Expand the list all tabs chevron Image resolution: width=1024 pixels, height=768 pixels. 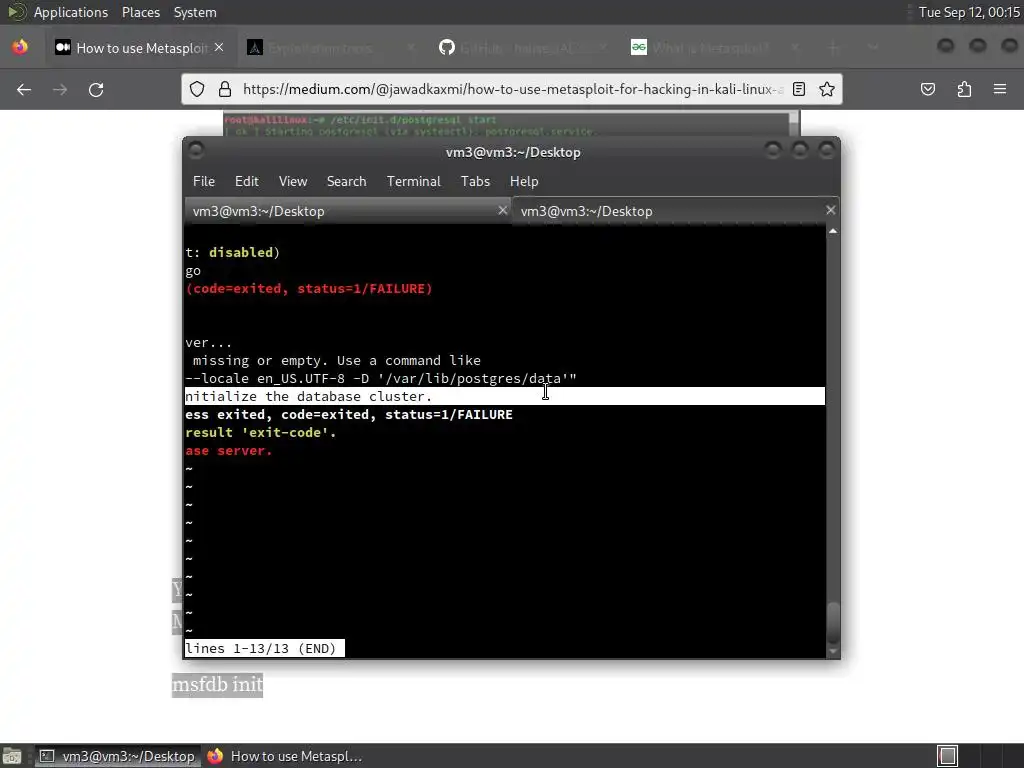coord(873,48)
